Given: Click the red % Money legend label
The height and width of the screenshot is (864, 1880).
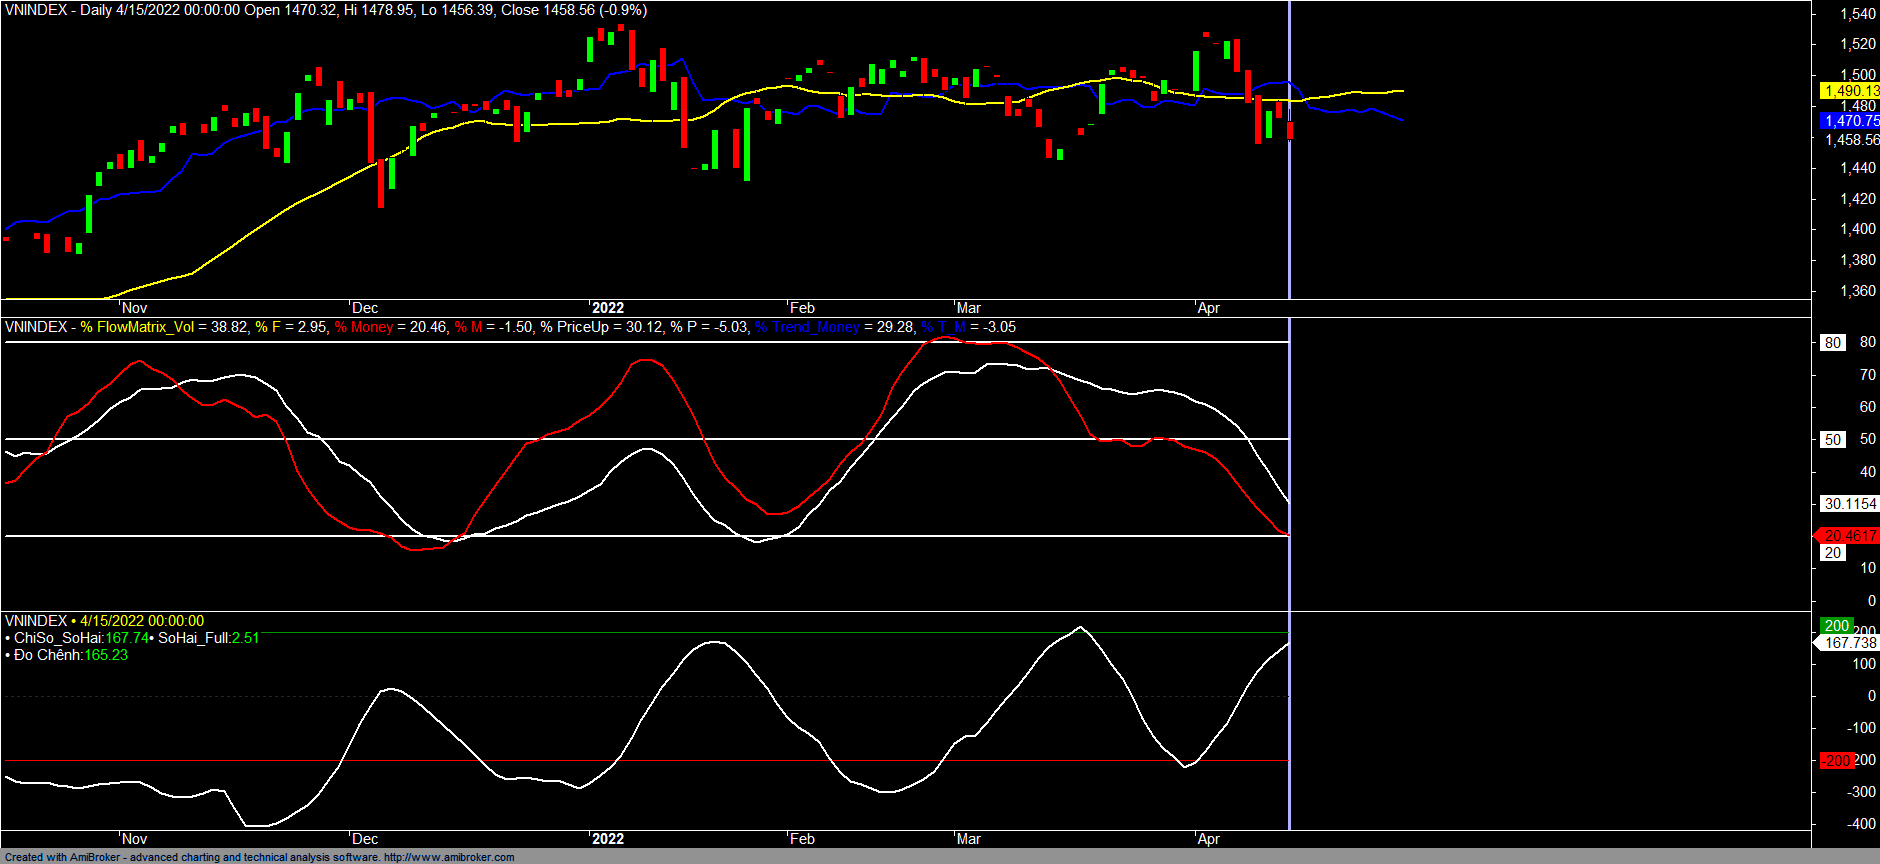Looking at the screenshot, I should [364, 327].
